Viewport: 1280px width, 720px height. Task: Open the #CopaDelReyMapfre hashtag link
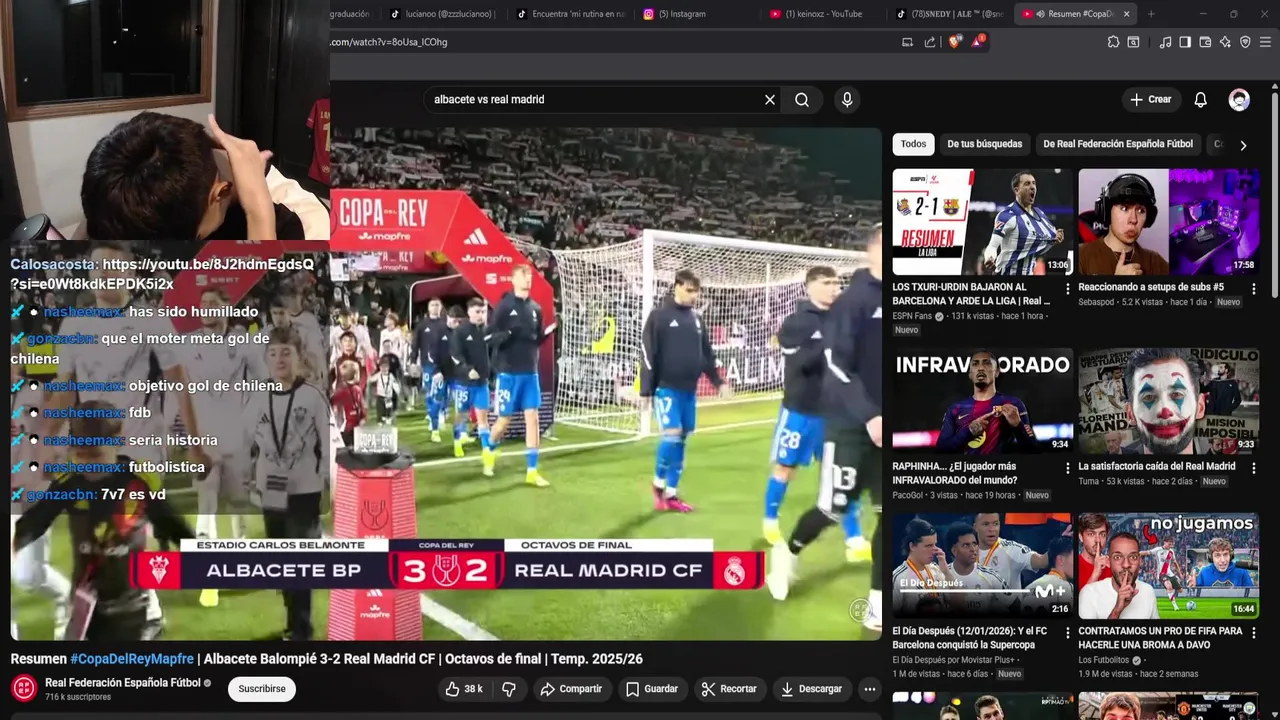tap(132, 659)
